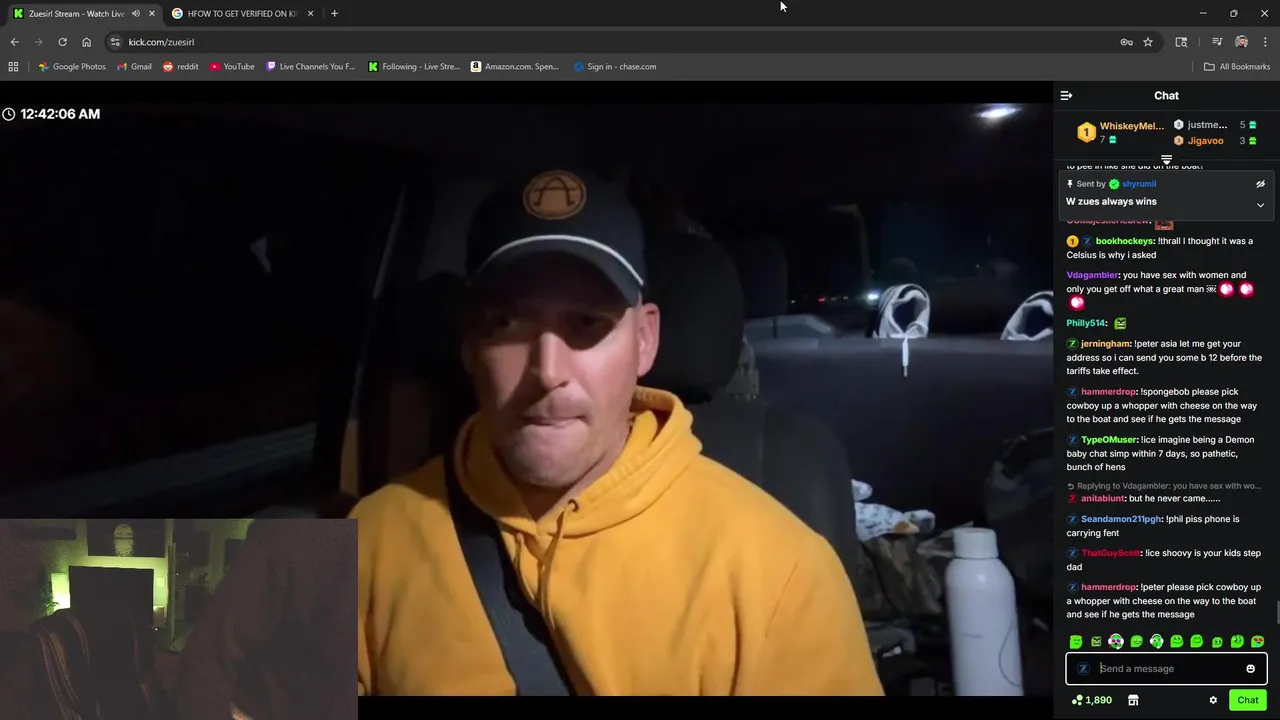Open the apps grid in bookmarks bar
1280x720 pixels.
point(13,67)
